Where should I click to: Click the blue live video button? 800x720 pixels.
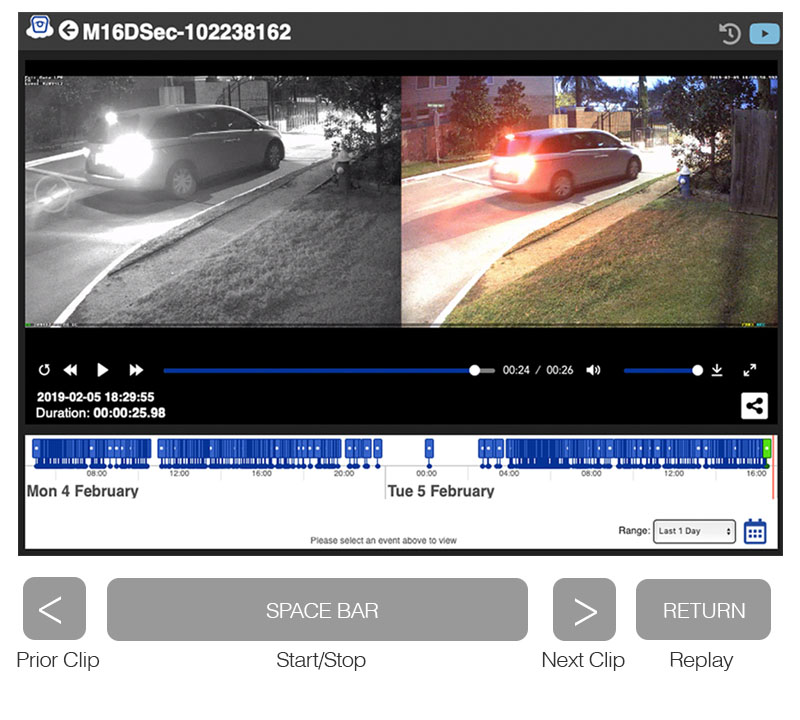point(764,33)
